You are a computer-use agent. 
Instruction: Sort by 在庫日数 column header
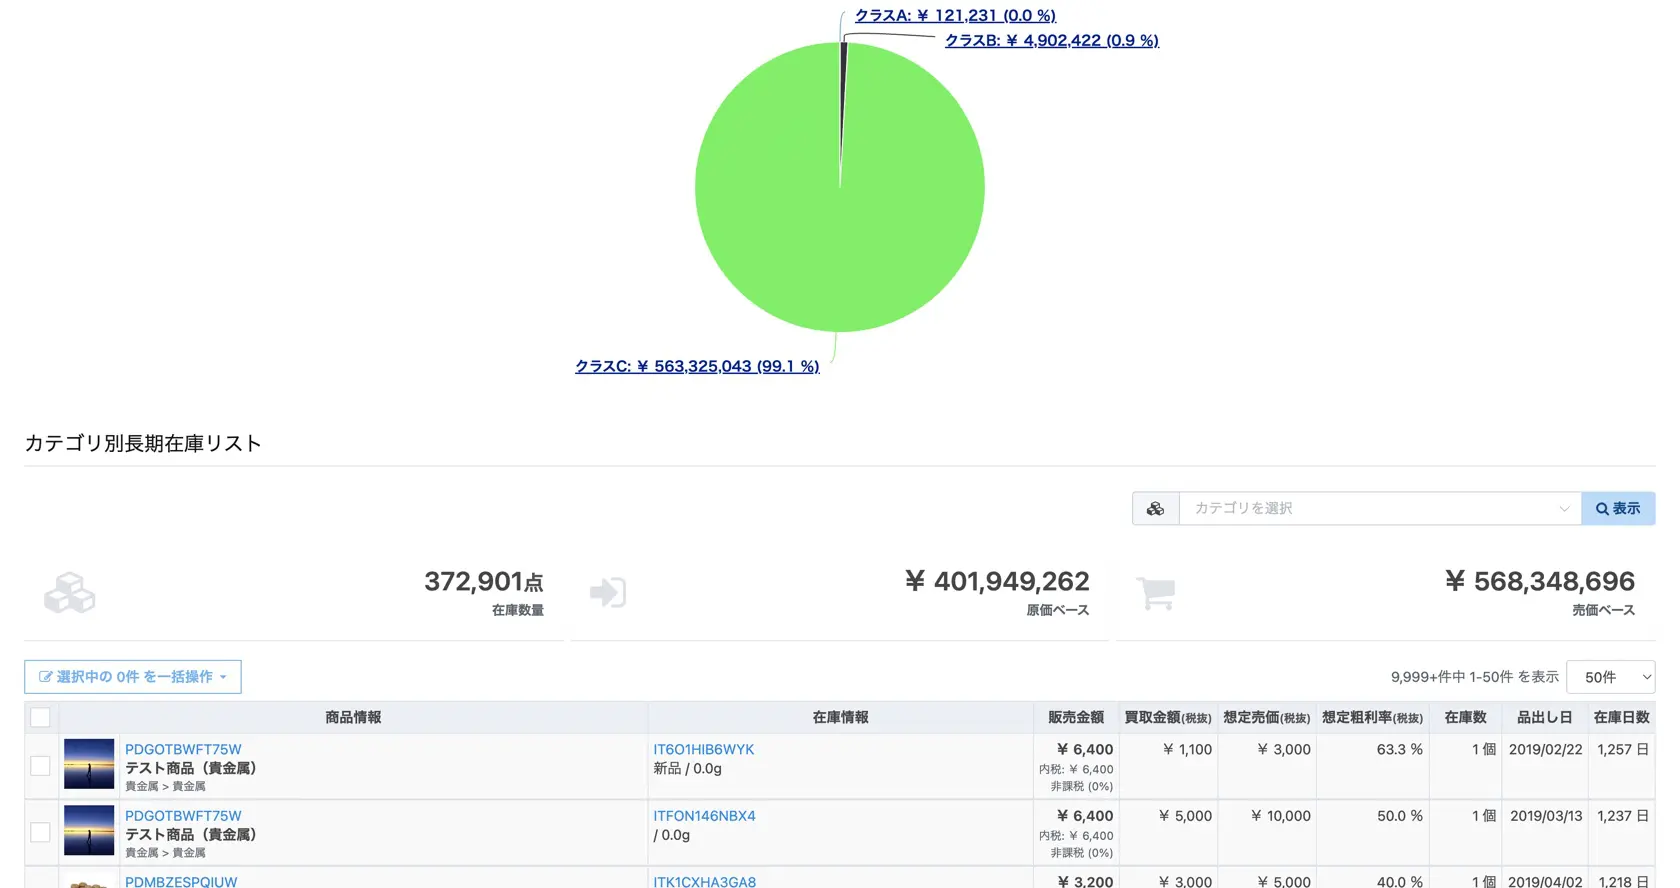(1621, 717)
